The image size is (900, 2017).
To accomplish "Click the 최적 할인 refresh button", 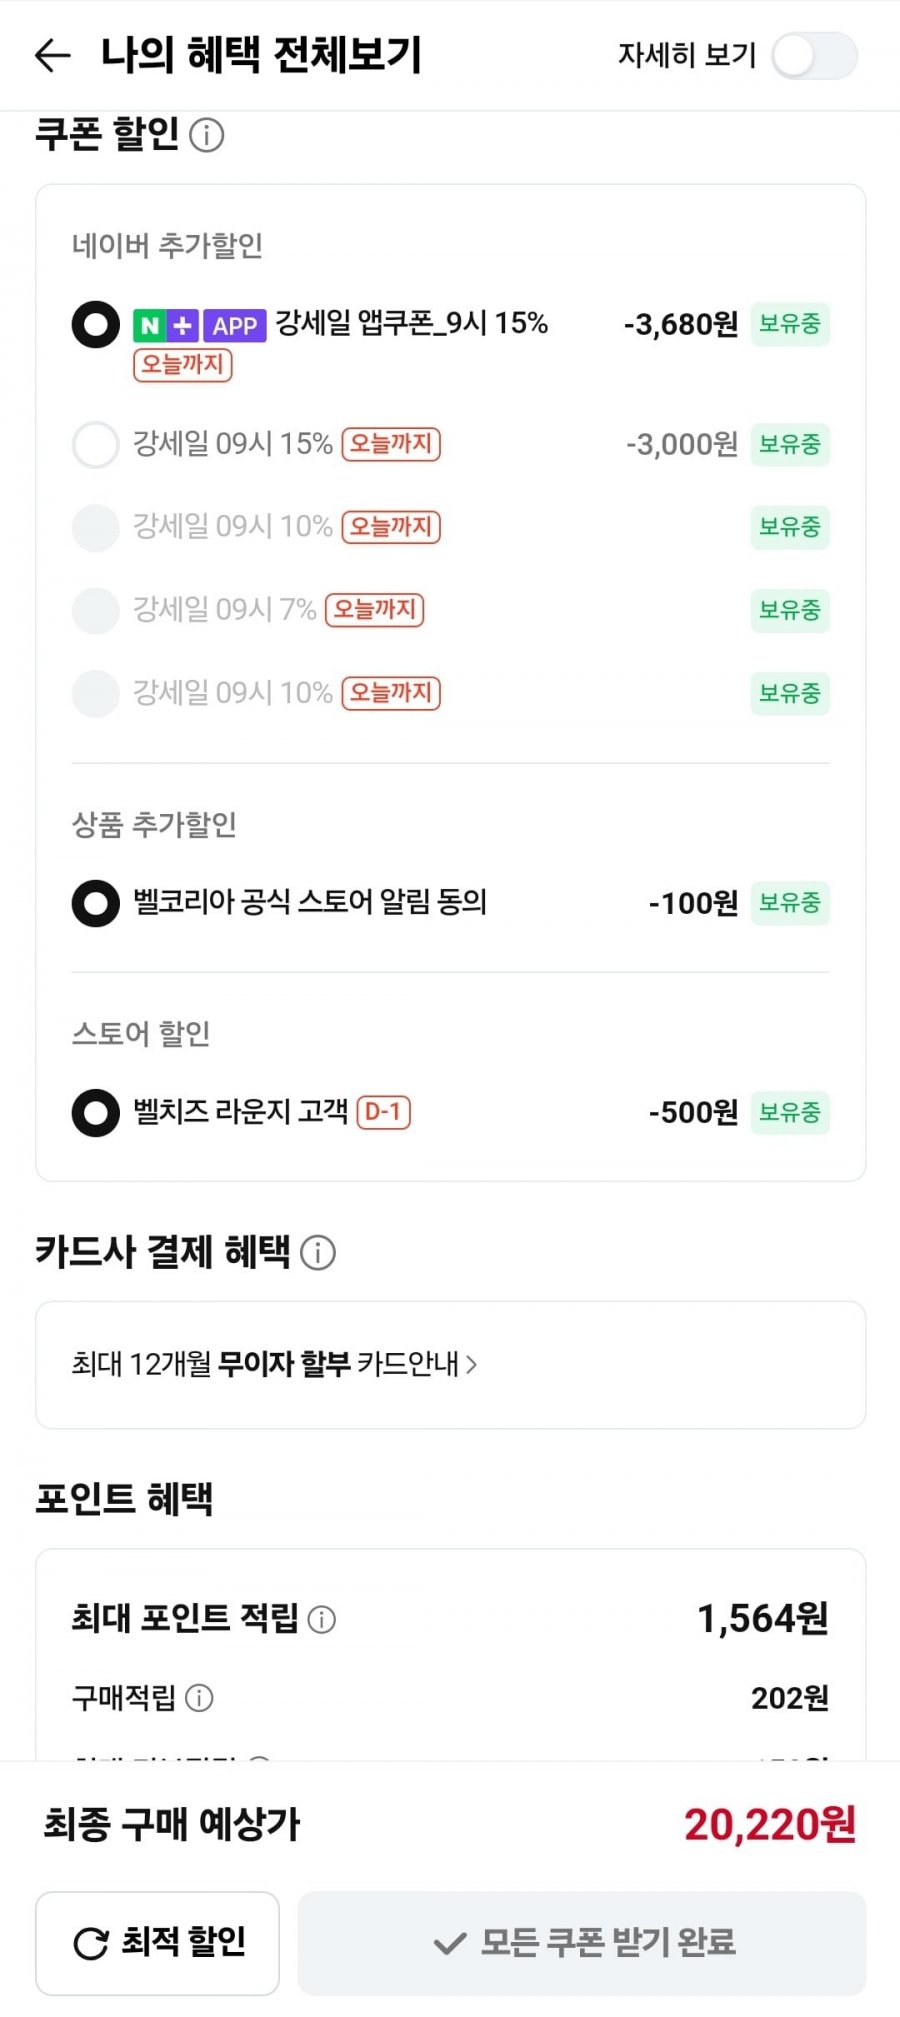I will click(x=157, y=1943).
